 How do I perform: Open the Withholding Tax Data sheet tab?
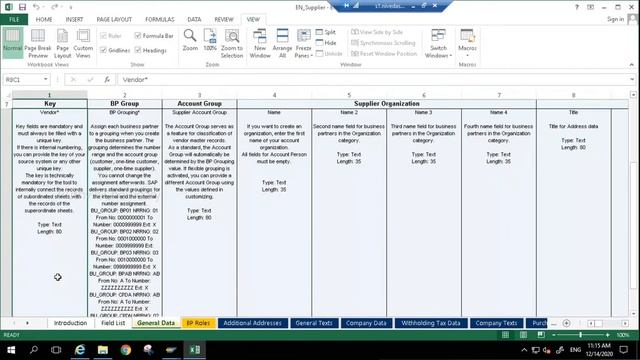(431, 323)
